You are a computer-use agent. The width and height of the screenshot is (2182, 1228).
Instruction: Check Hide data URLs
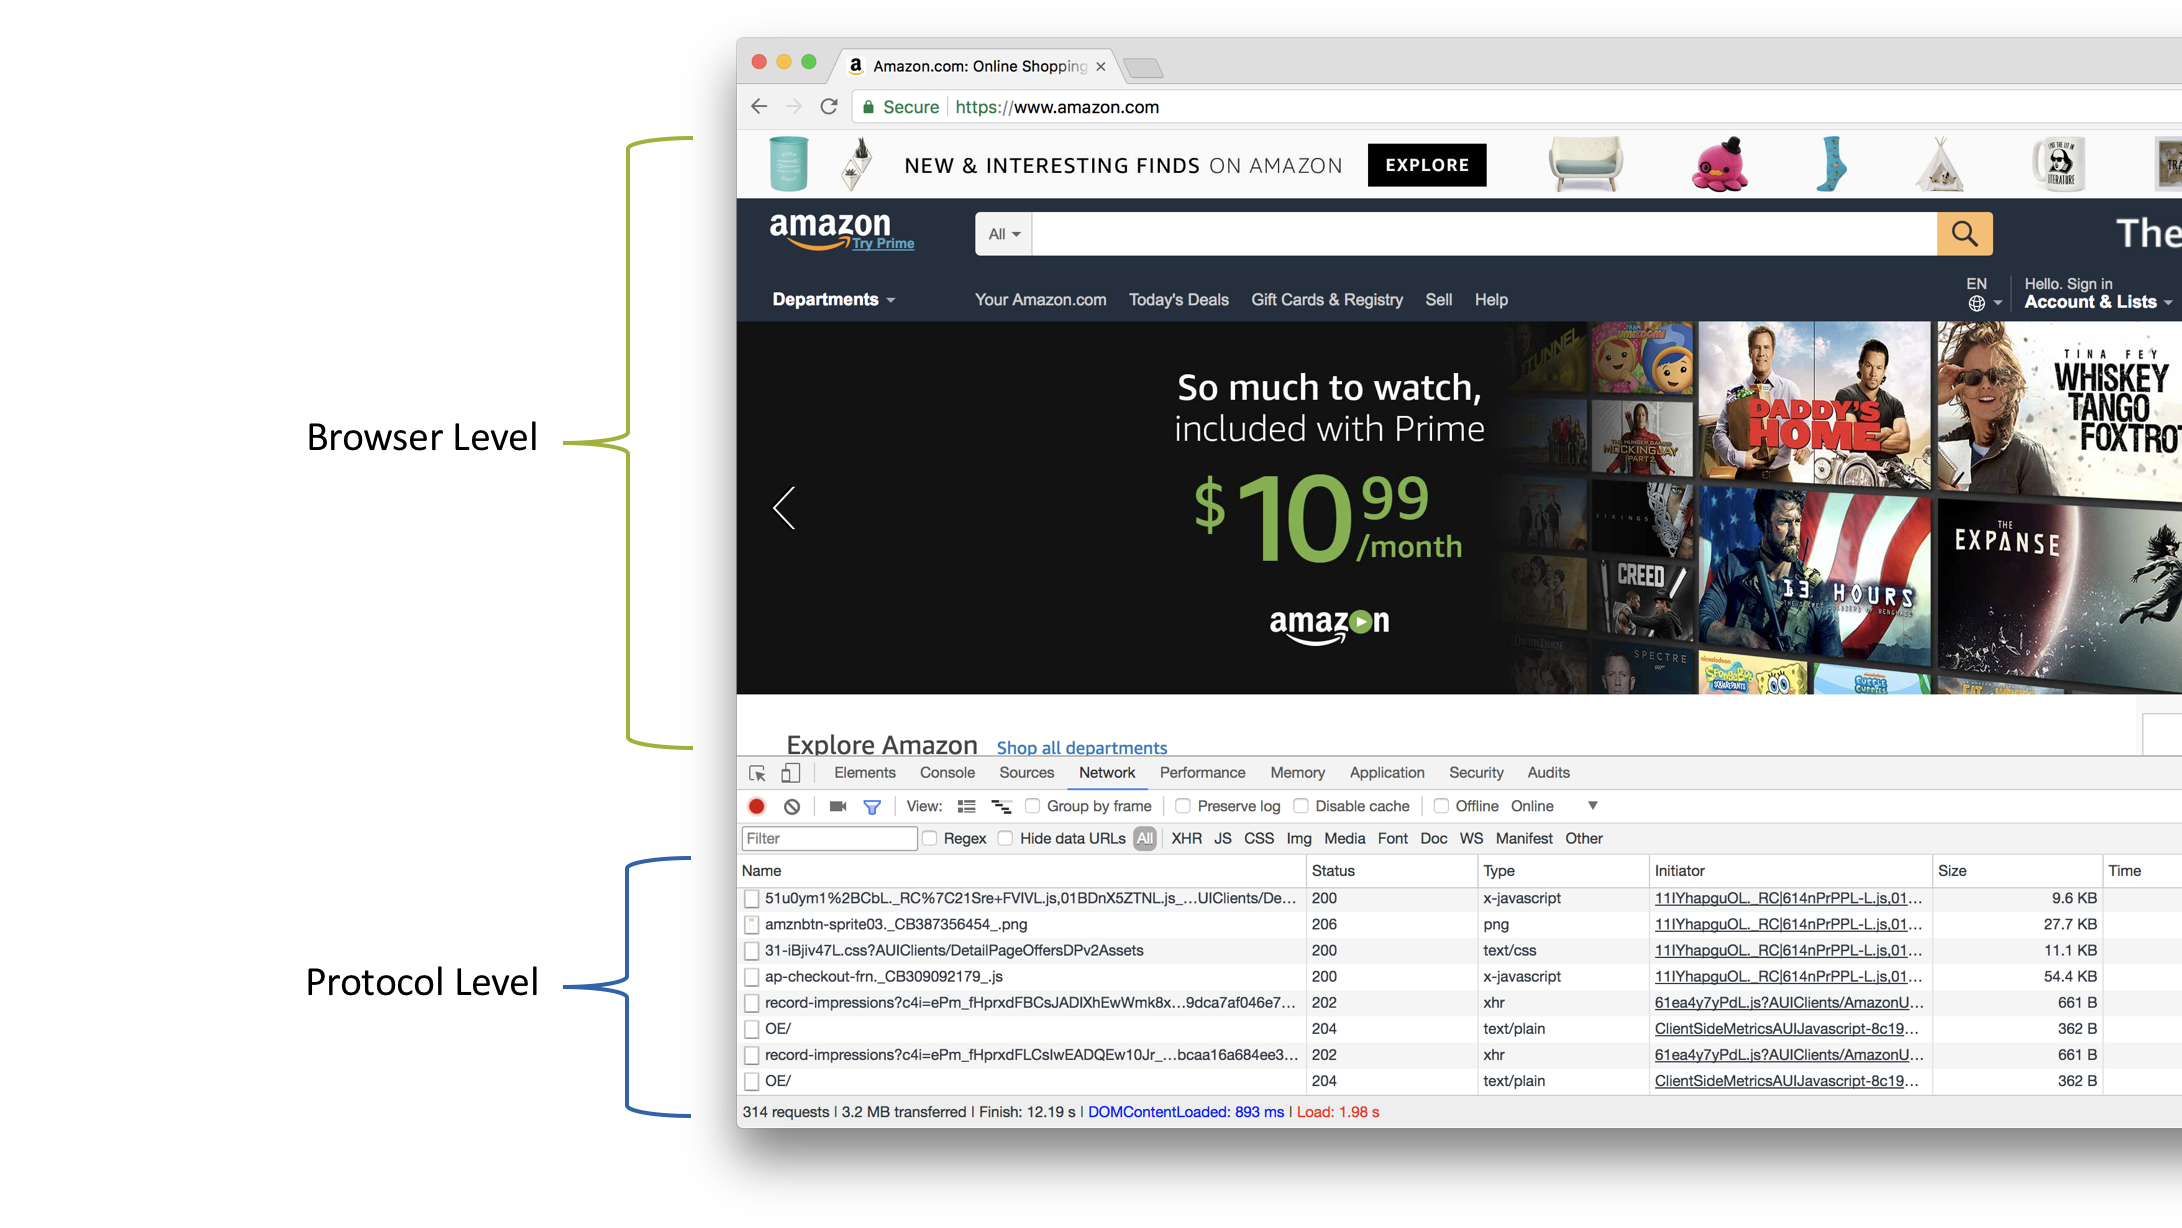(x=1006, y=838)
